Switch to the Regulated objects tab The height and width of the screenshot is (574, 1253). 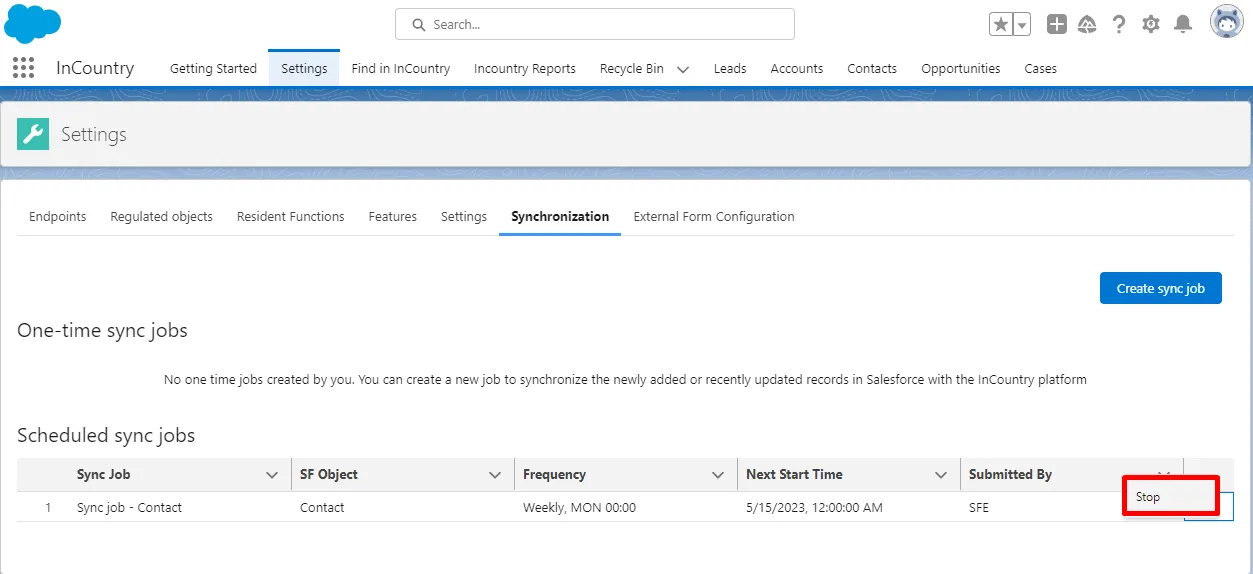click(x=161, y=216)
